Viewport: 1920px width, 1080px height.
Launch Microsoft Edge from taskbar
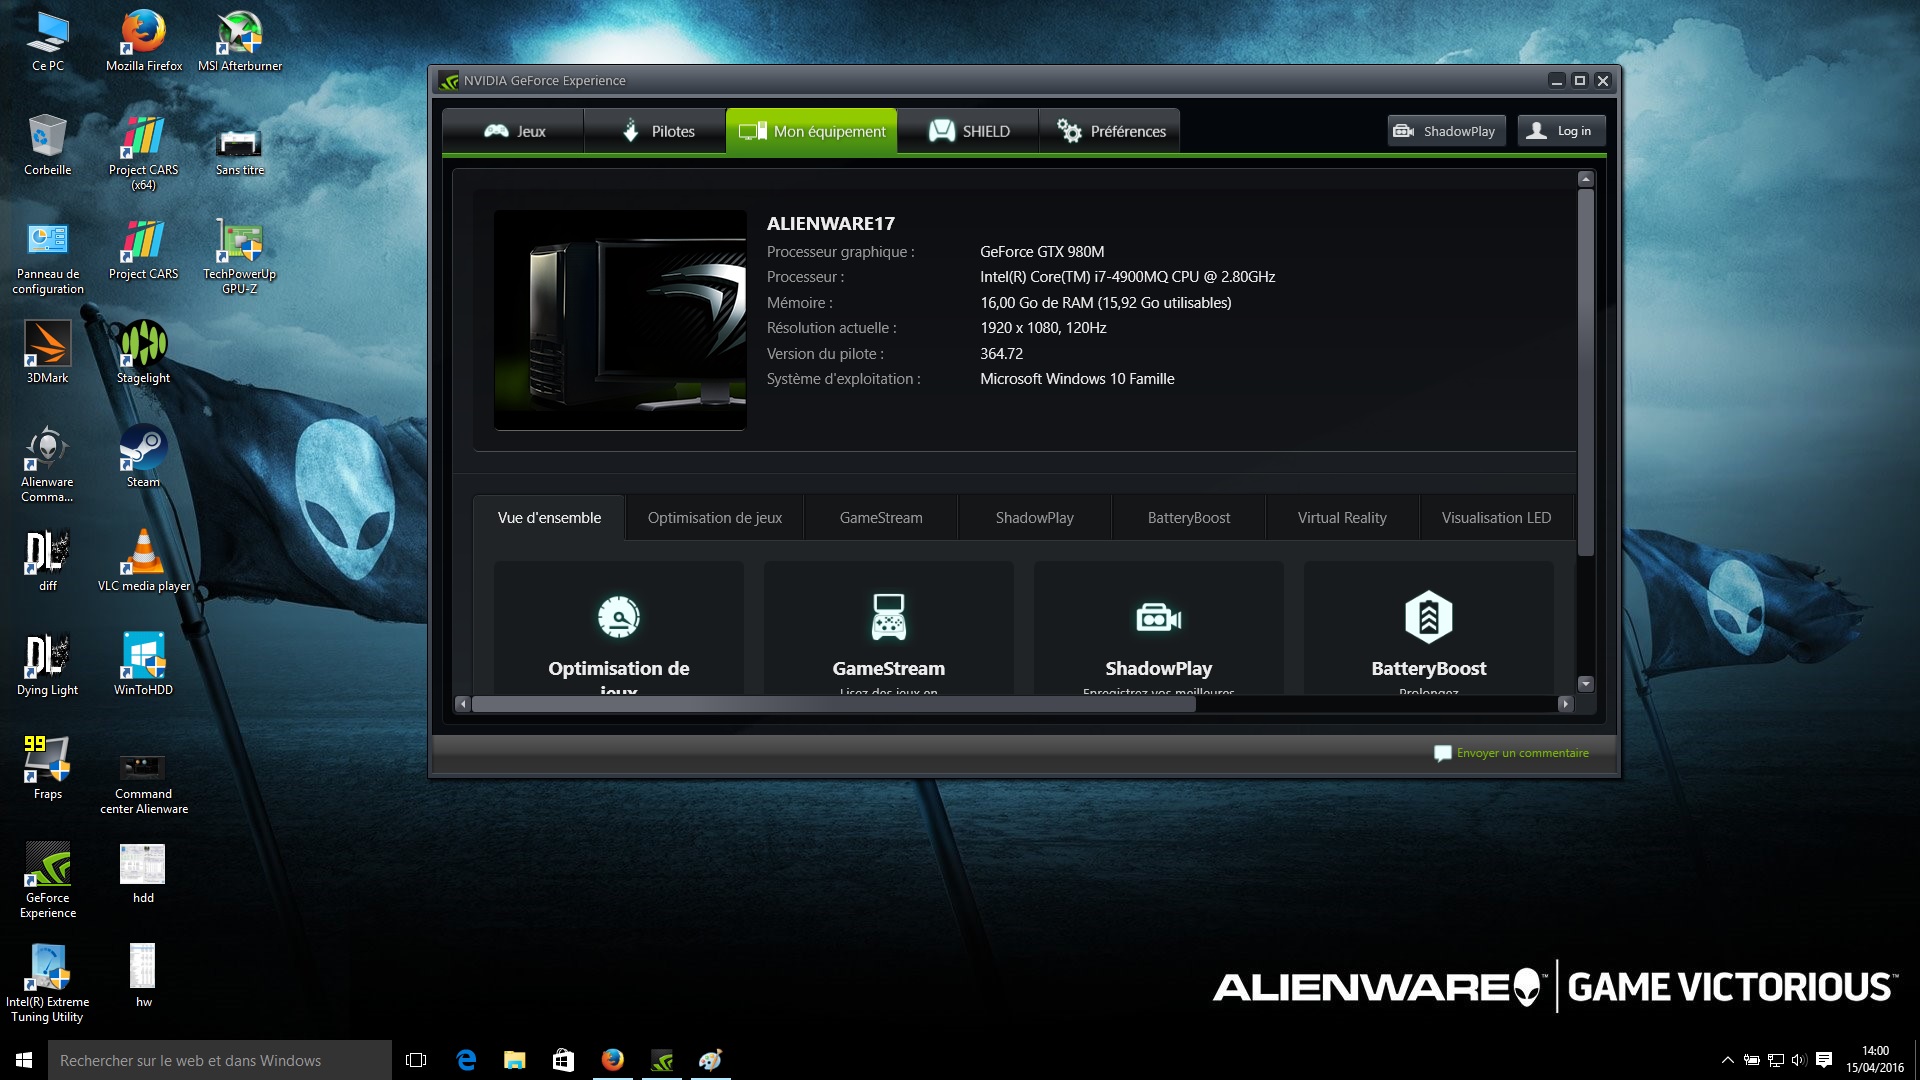[466, 1060]
